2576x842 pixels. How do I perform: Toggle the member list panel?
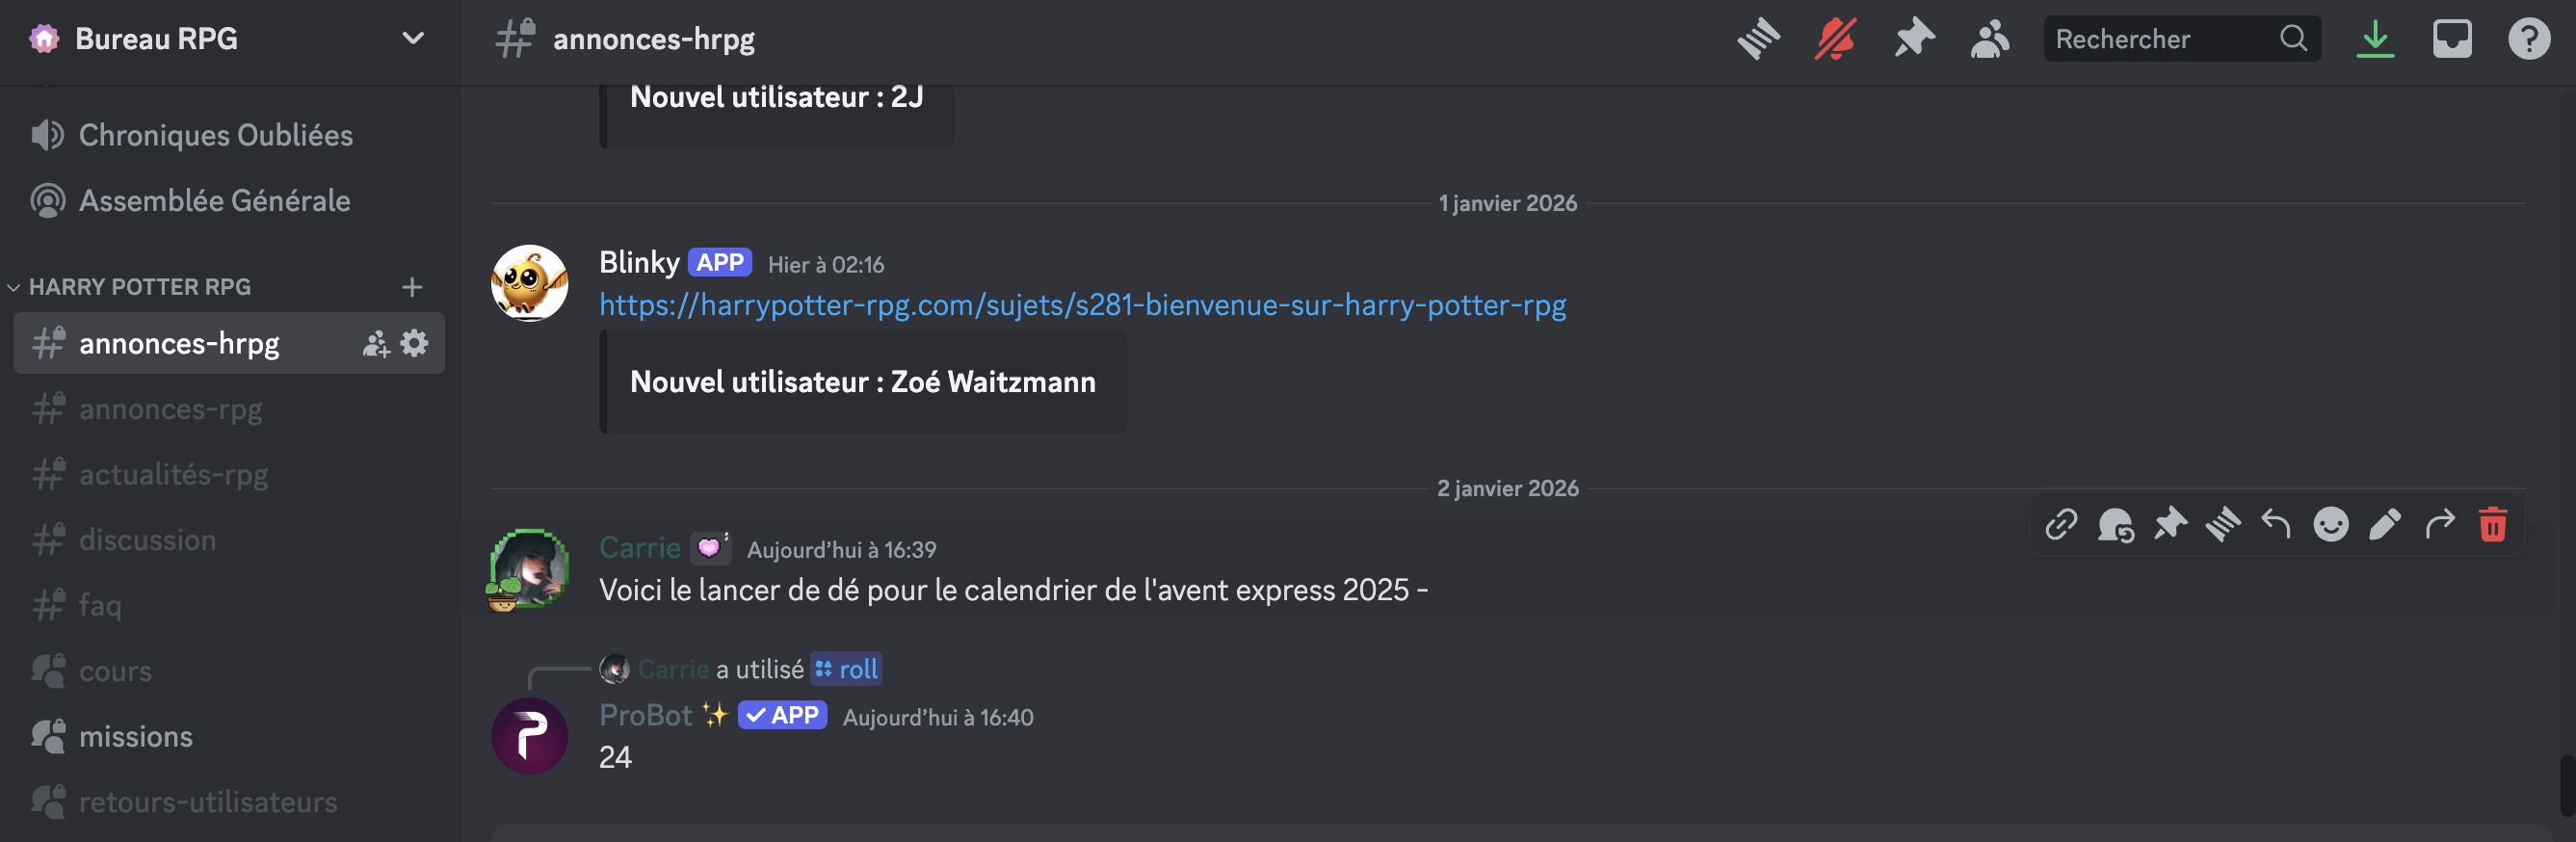pos(1990,39)
